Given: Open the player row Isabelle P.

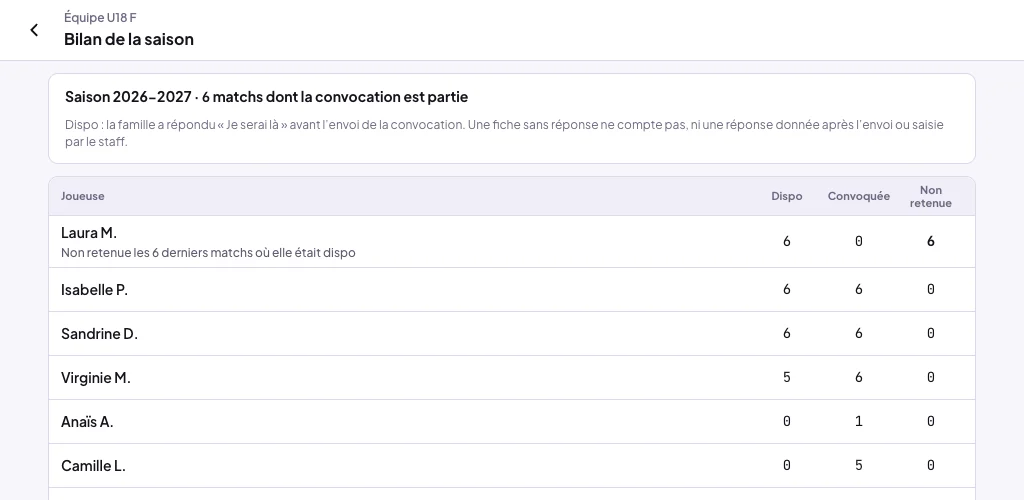Looking at the screenshot, I should (512, 290).
